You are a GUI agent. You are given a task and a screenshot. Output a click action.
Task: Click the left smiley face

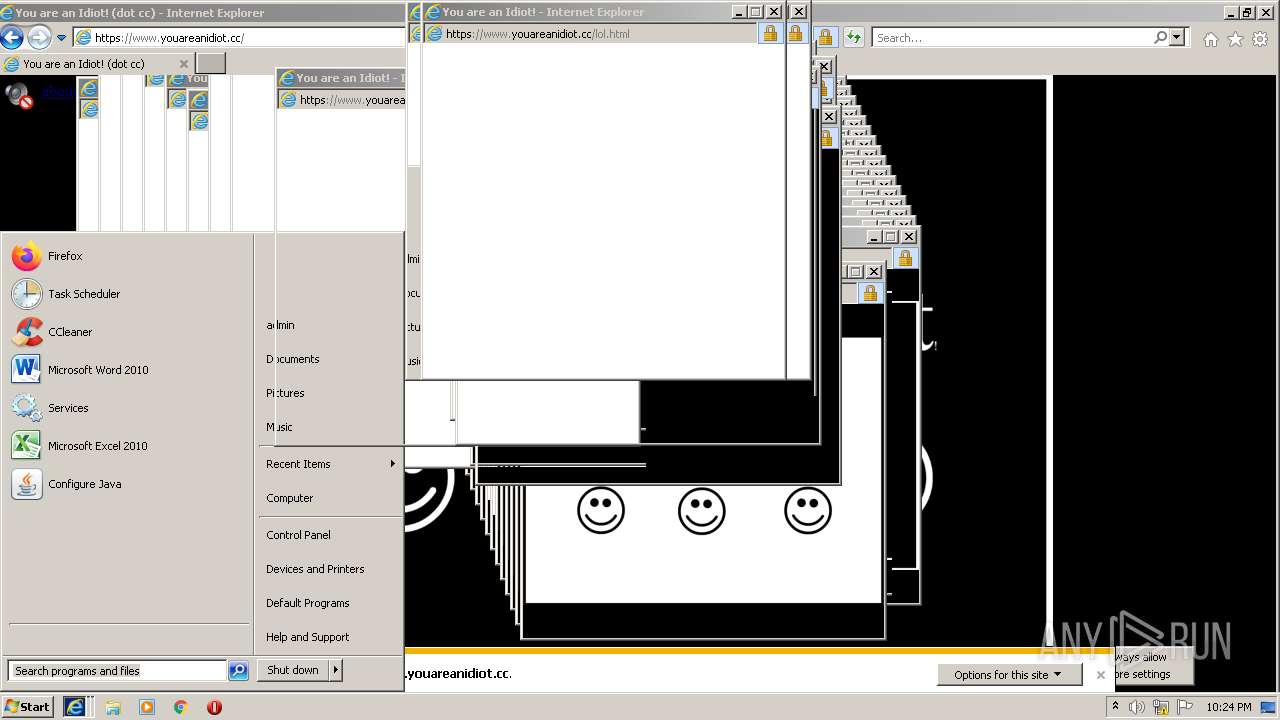coord(601,510)
